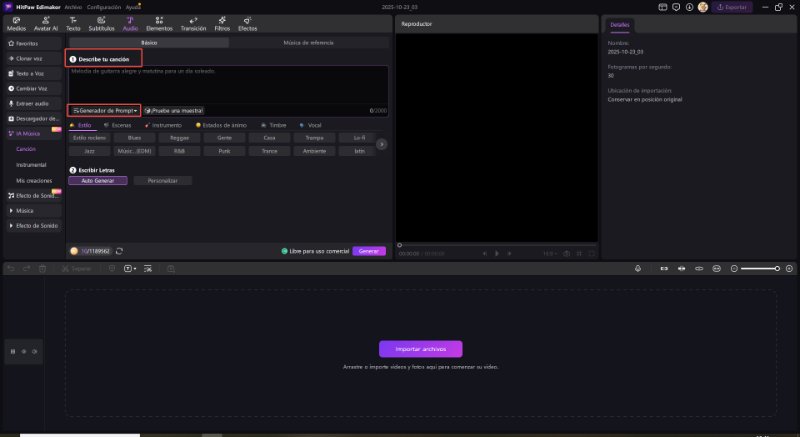Open the Generador de Prompt dropdown
The height and width of the screenshot is (437, 800).
pos(104,110)
